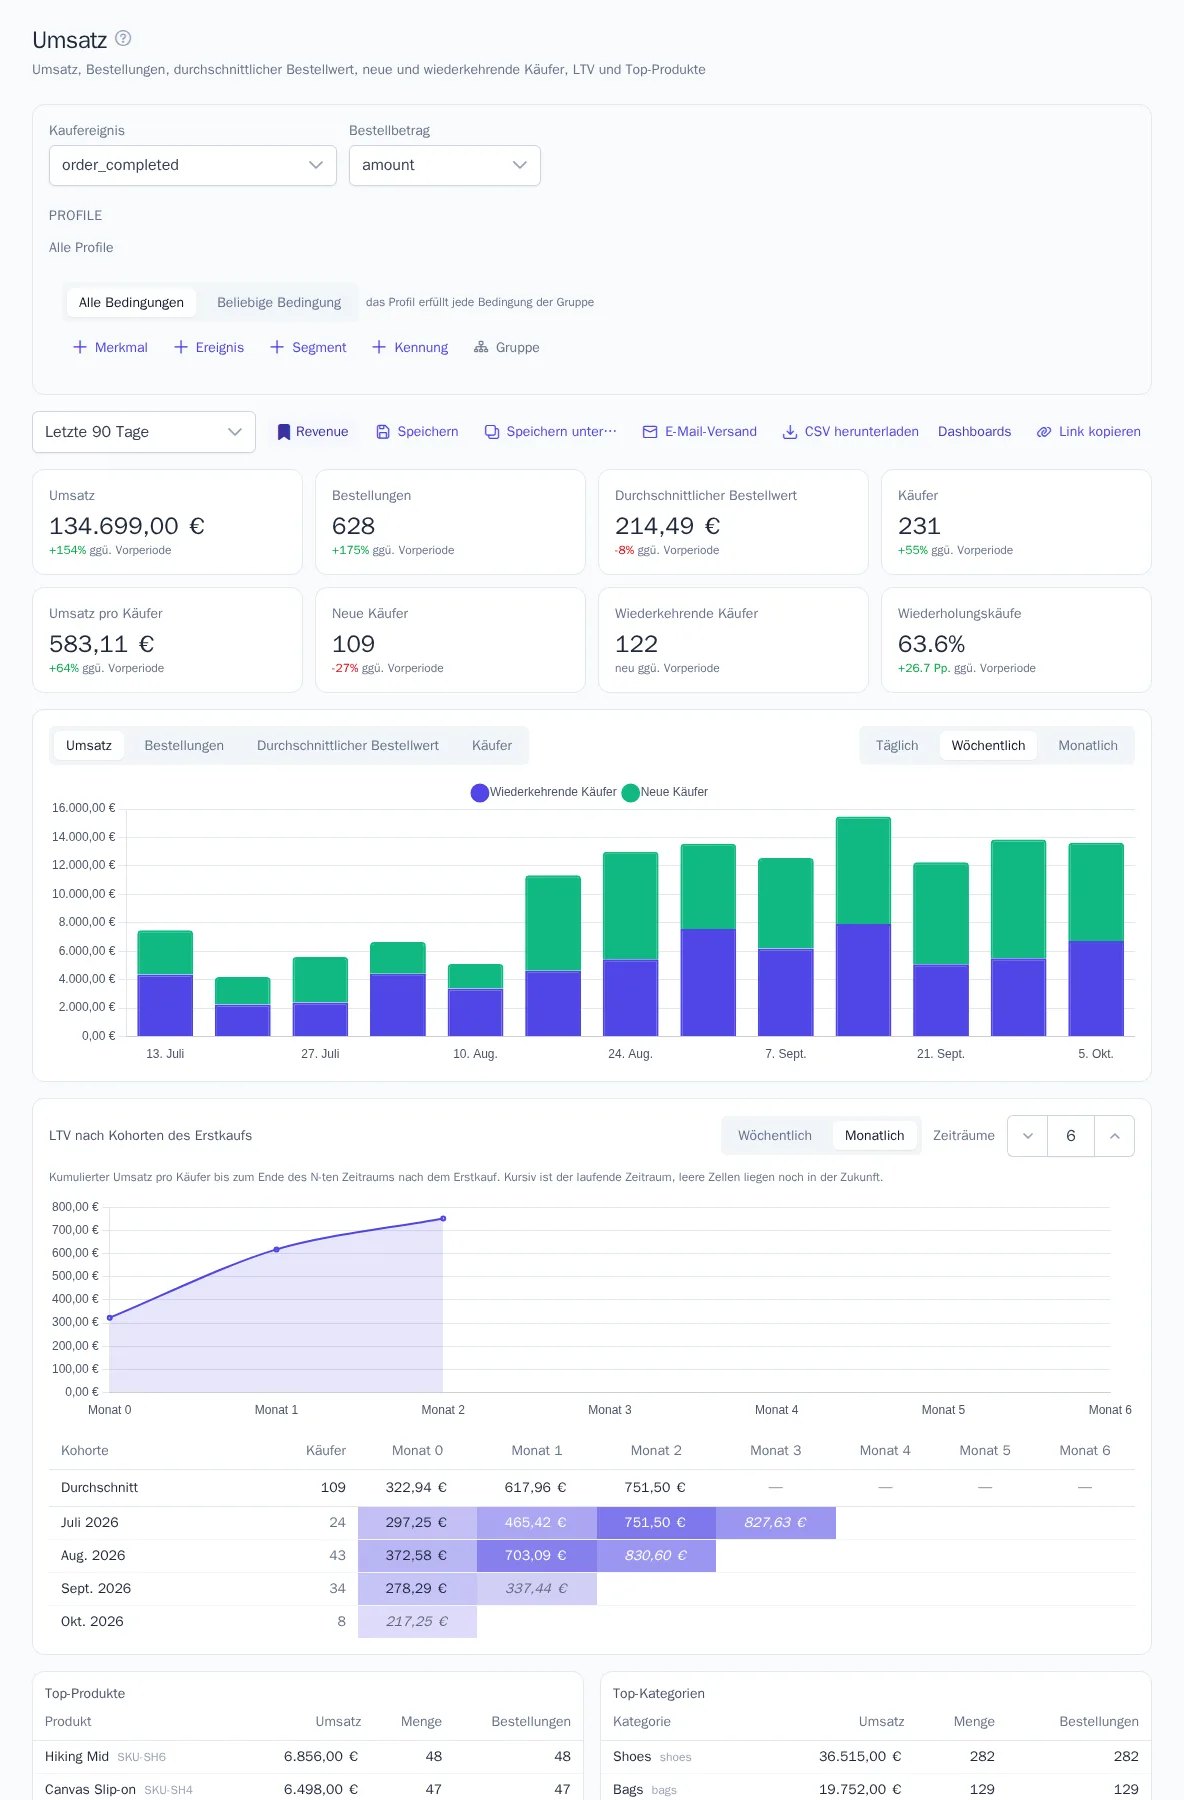This screenshot has height=1800, width=1184.
Task: Open the Durchschnittlicher Bestellwert chart tab
Action: [x=348, y=745]
